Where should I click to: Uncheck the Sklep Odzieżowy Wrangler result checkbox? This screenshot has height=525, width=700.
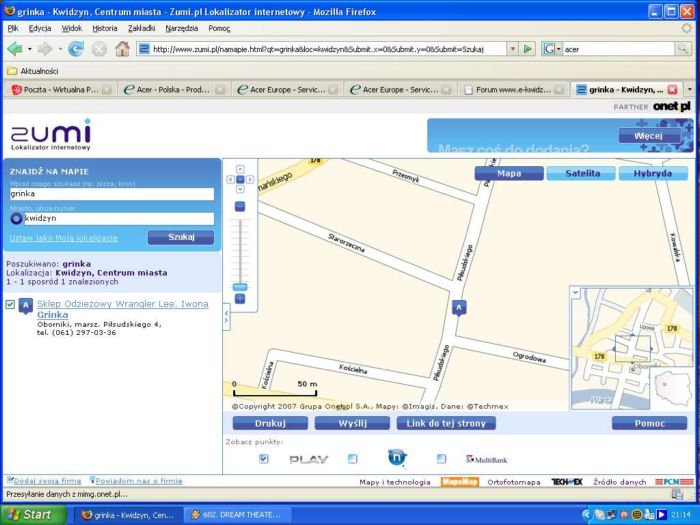10,305
